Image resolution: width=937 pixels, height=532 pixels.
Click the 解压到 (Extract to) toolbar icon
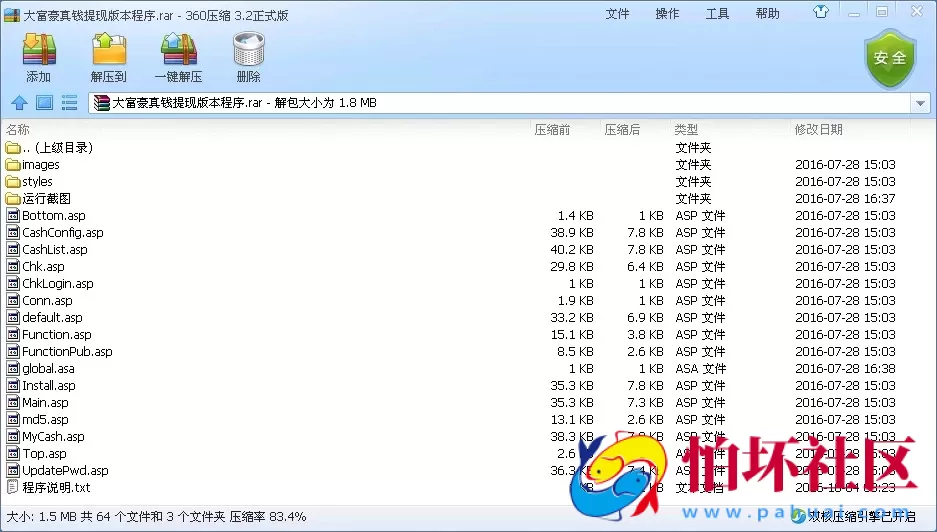point(109,50)
